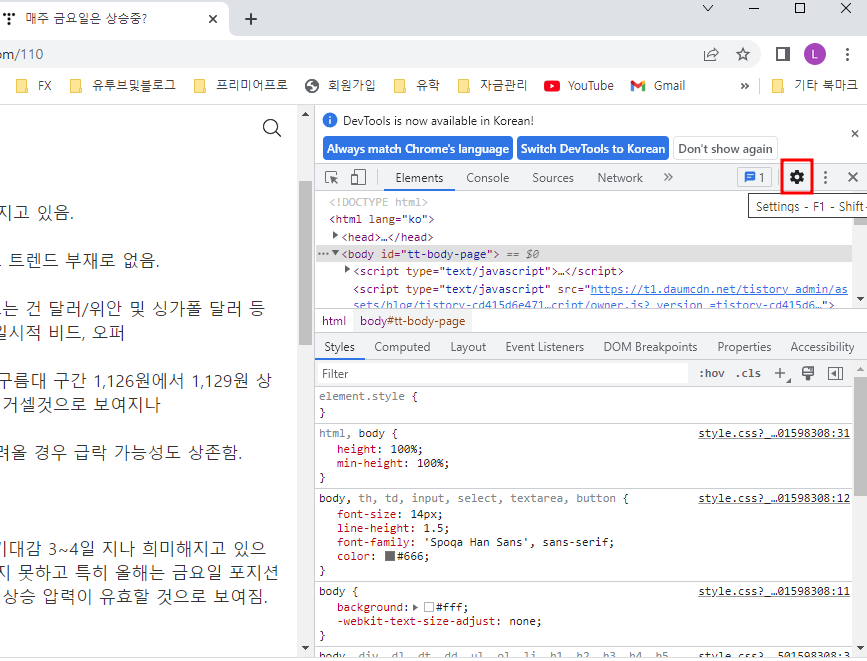This screenshot has height=661, width=867.
Task: Open the 유투브및블로그 bookmark folder
Action: pyautogui.click(x=123, y=86)
